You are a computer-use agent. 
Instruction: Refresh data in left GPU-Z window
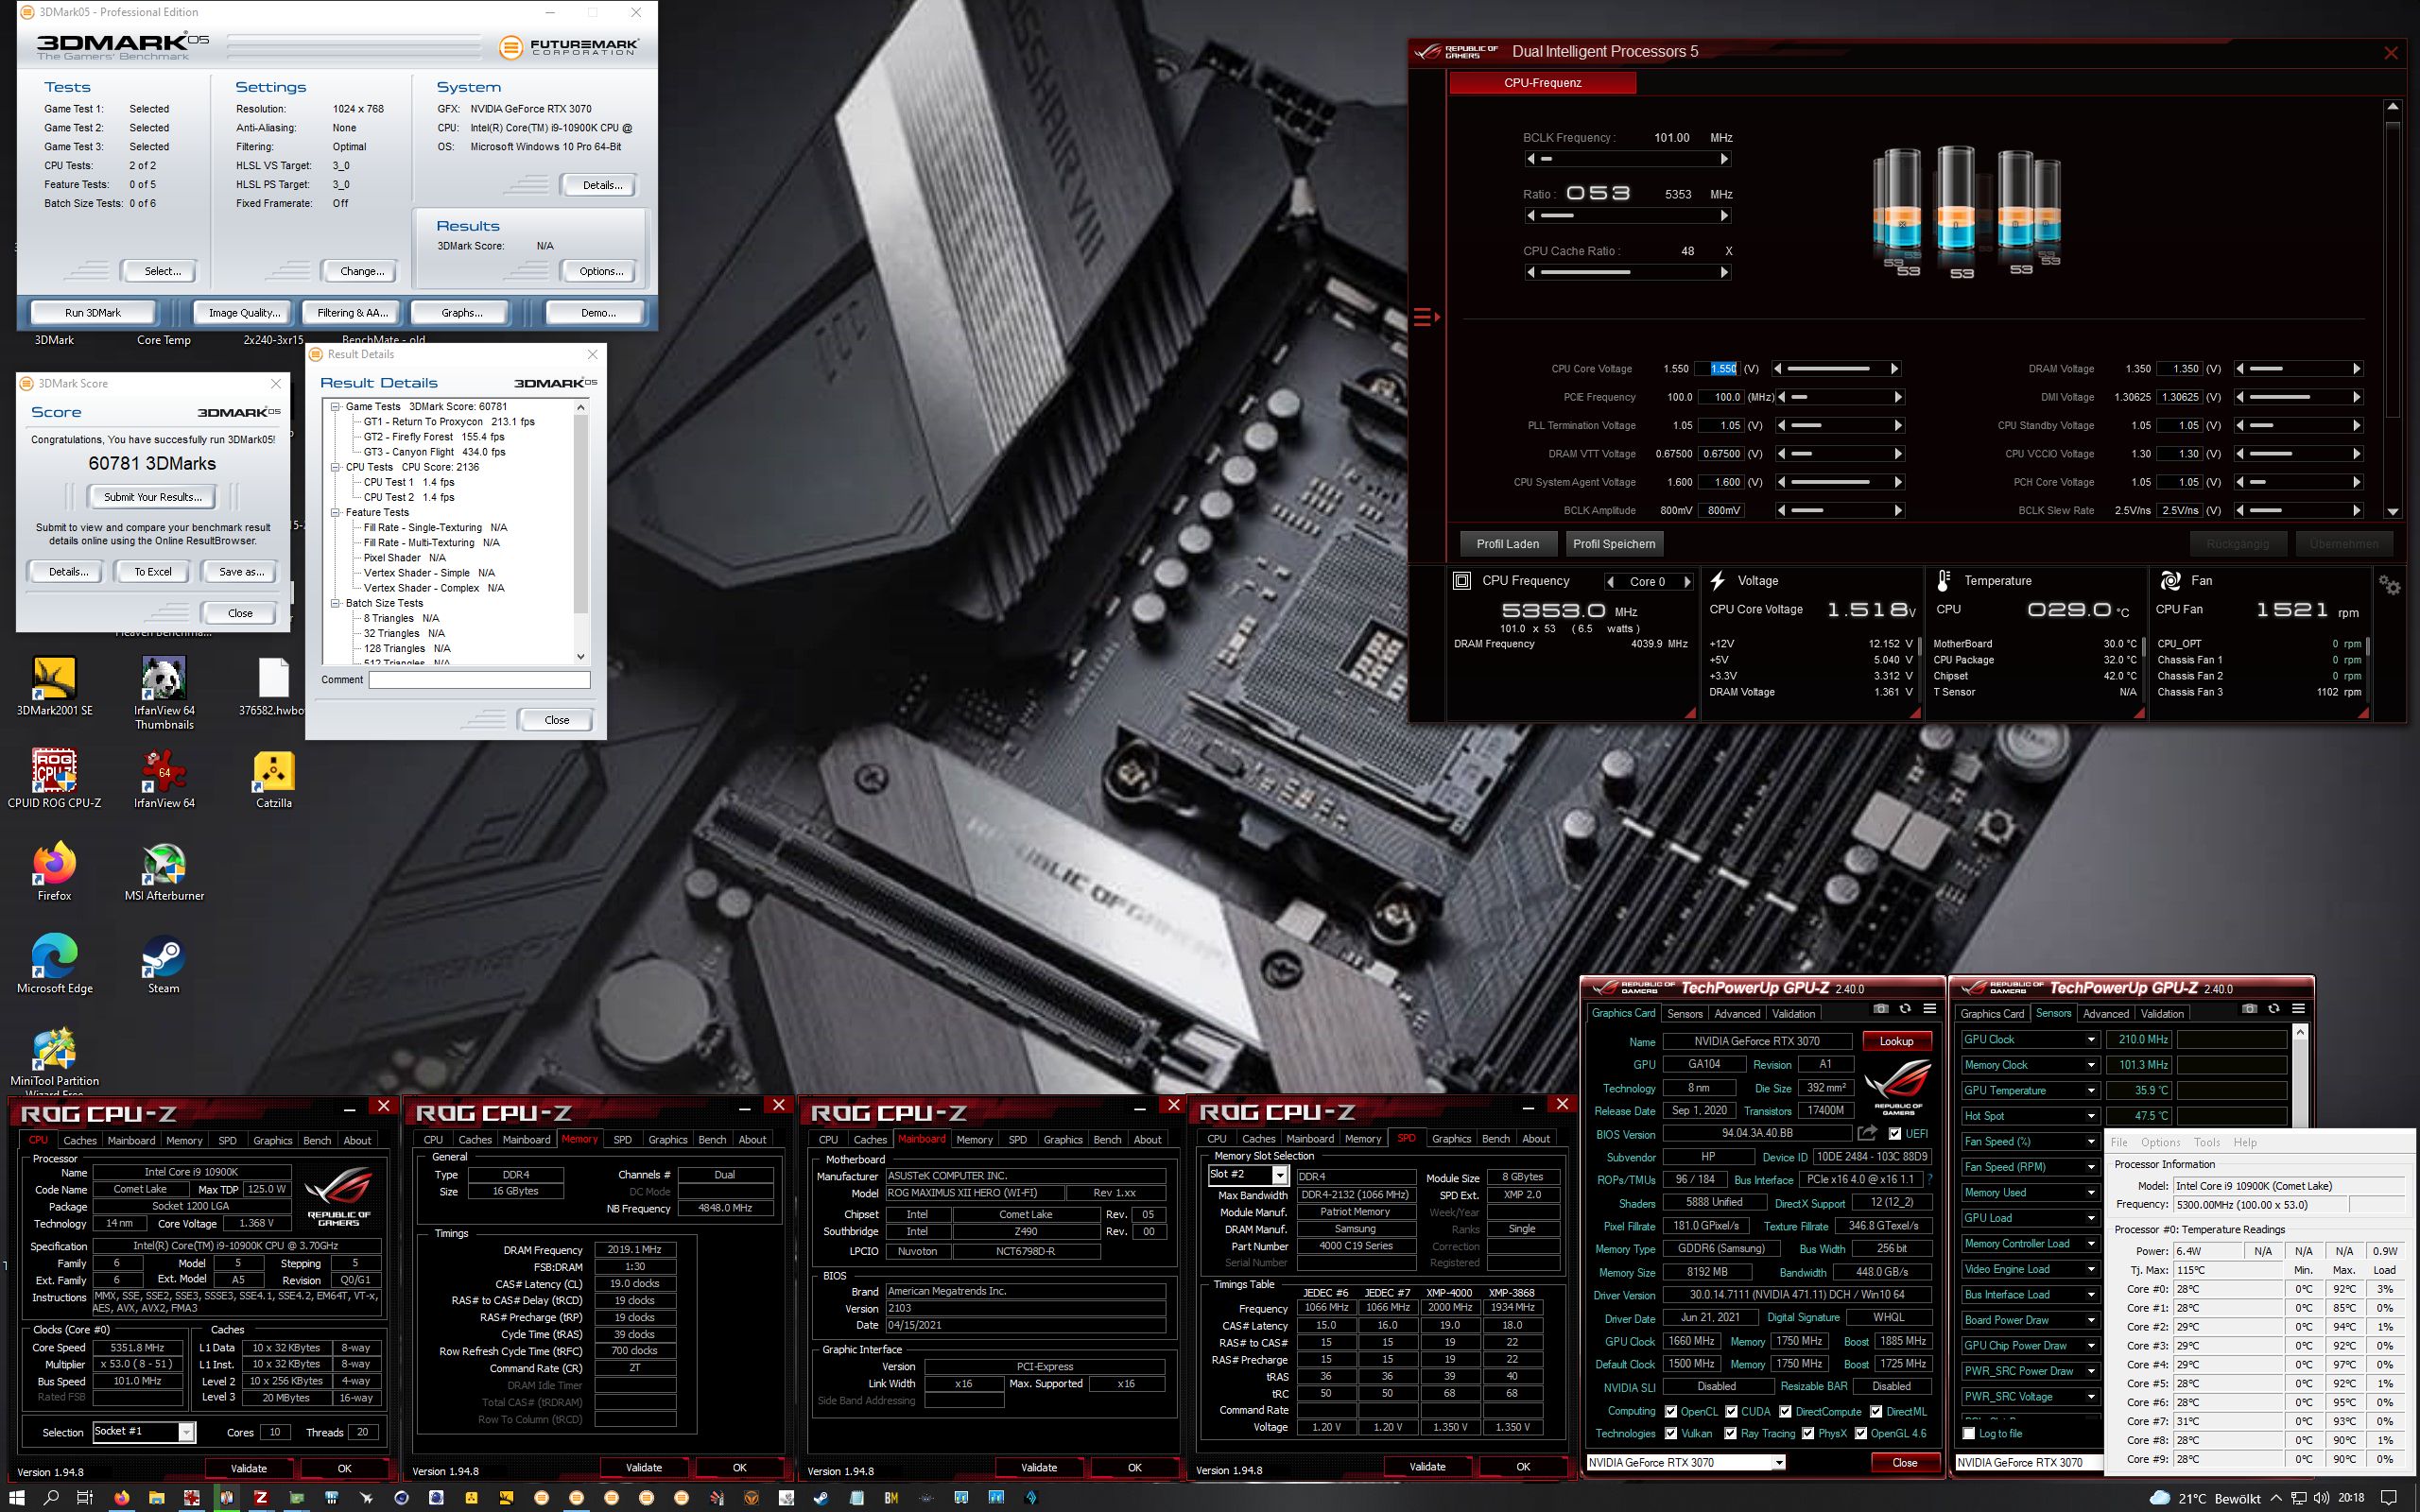(1905, 1008)
